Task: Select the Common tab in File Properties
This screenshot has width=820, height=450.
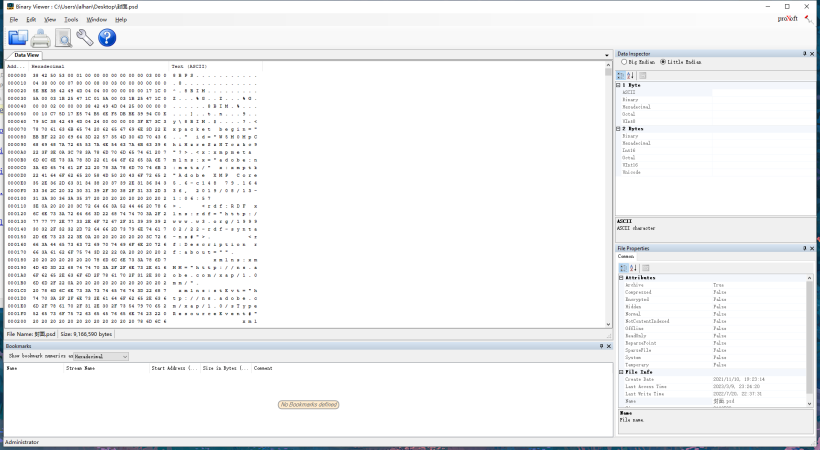Action: [x=626, y=256]
